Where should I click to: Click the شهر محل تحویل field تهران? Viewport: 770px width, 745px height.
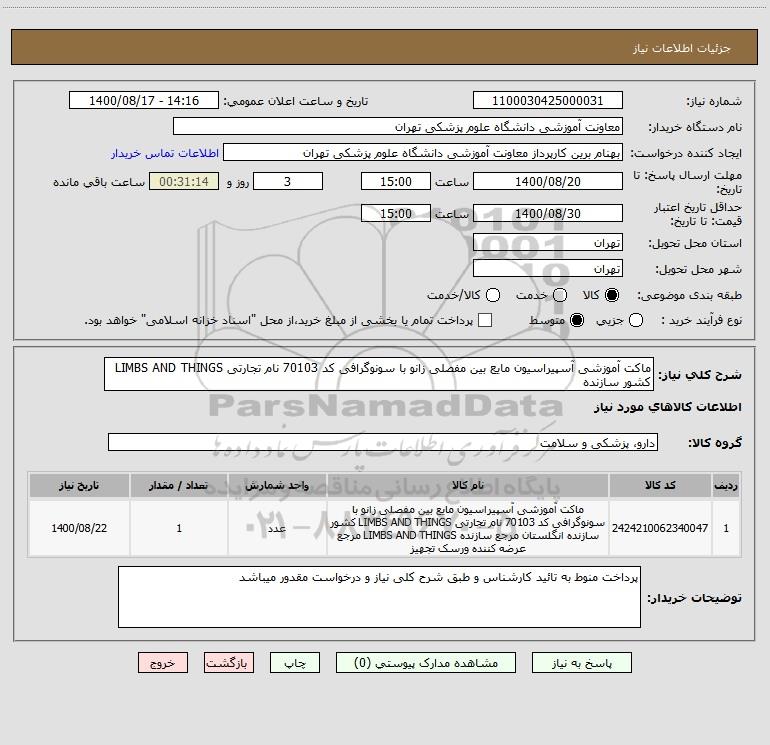pyautogui.click(x=548, y=268)
